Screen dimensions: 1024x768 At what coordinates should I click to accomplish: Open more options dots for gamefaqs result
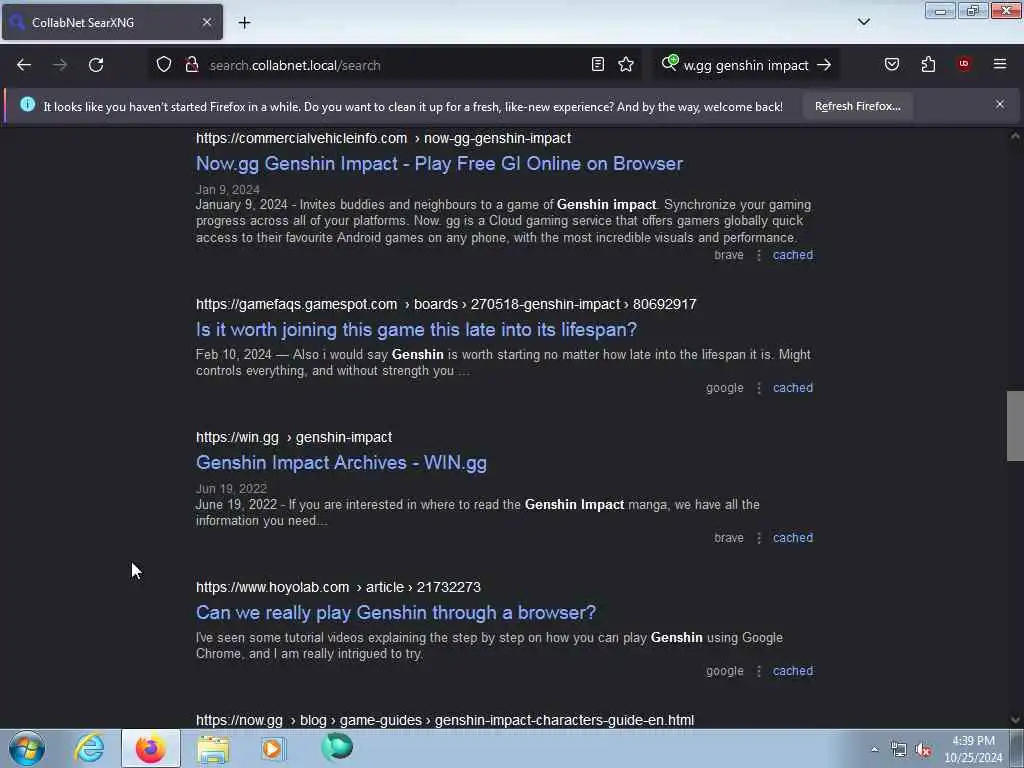(758, 388)
